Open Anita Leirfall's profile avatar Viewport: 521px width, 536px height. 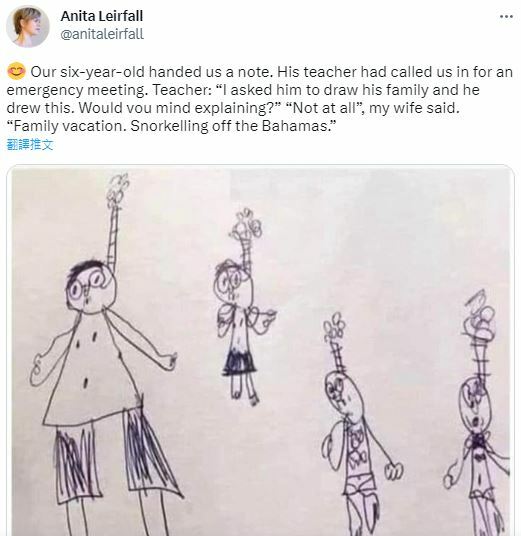(x=28, y=26)
